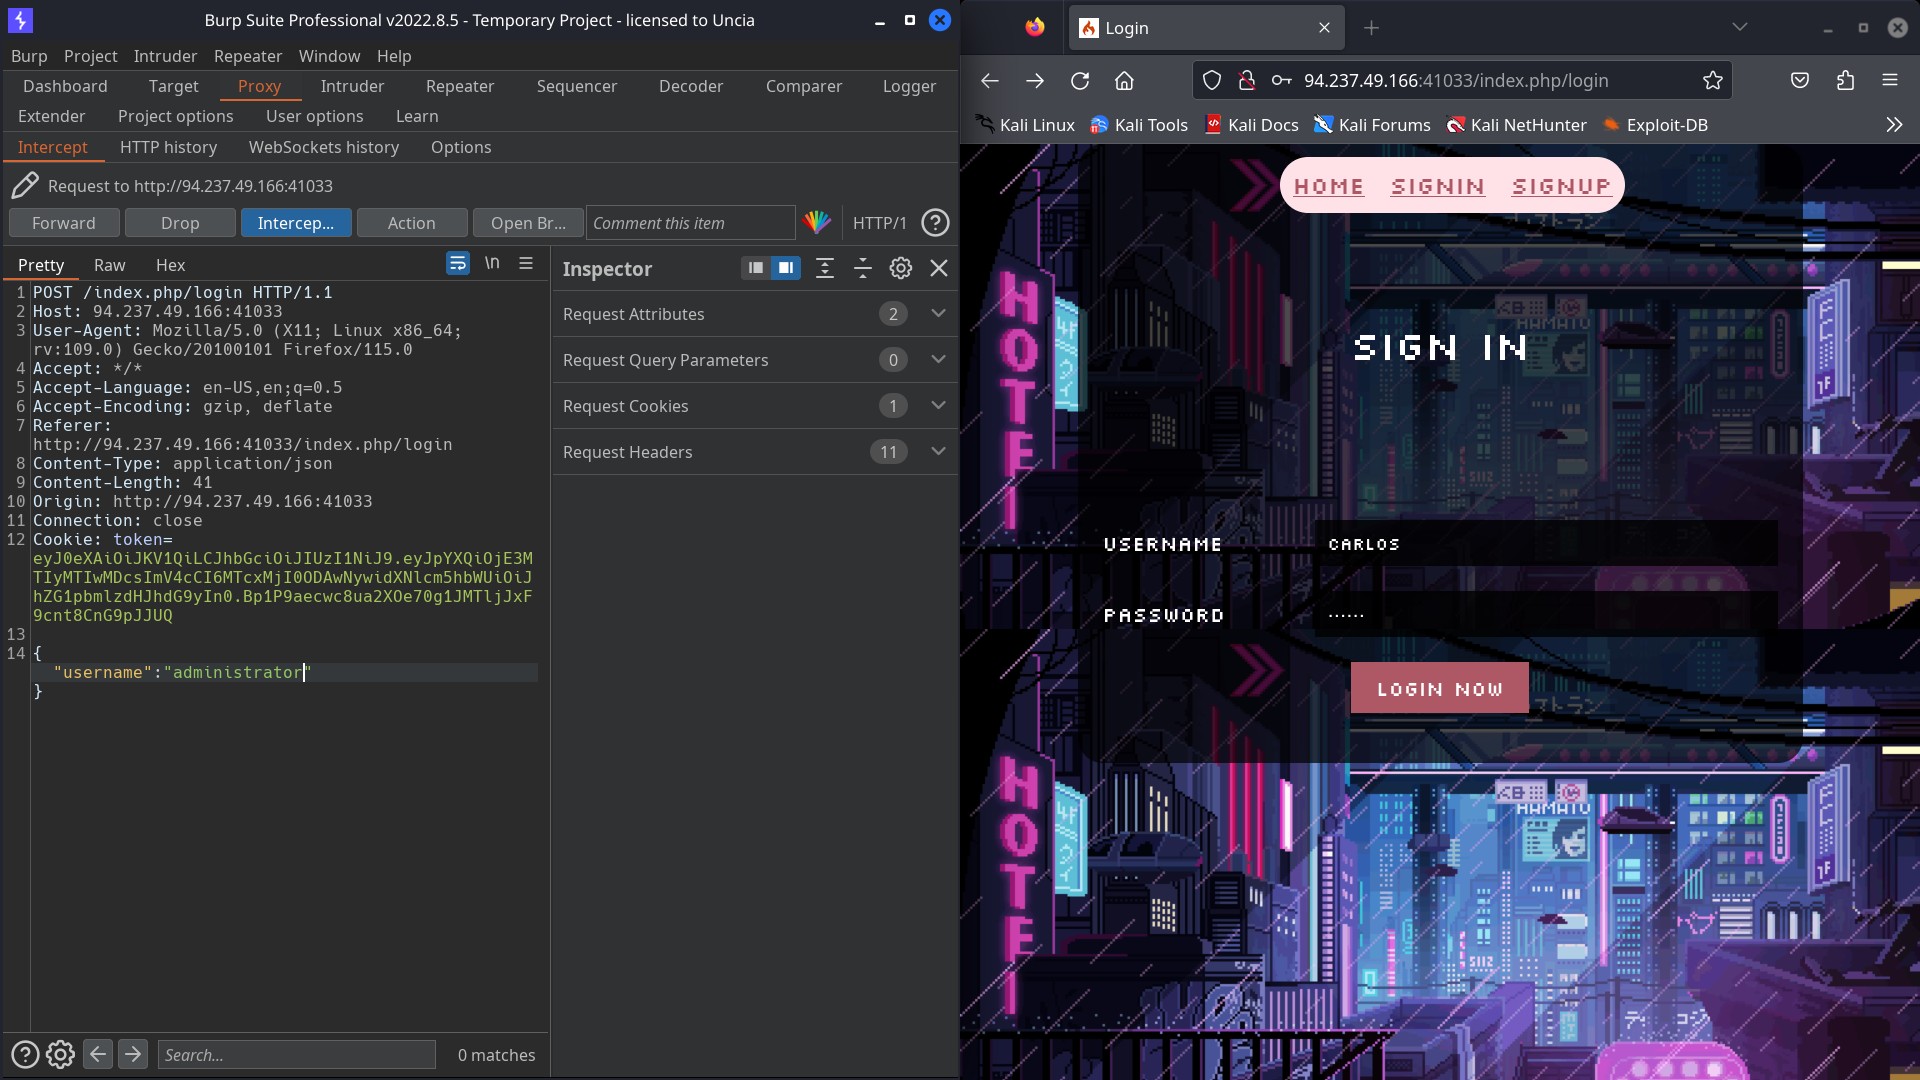Toggle the Intercept is on button
This screenshot has height=1080, width=1920.
click(x=296, y=223)
